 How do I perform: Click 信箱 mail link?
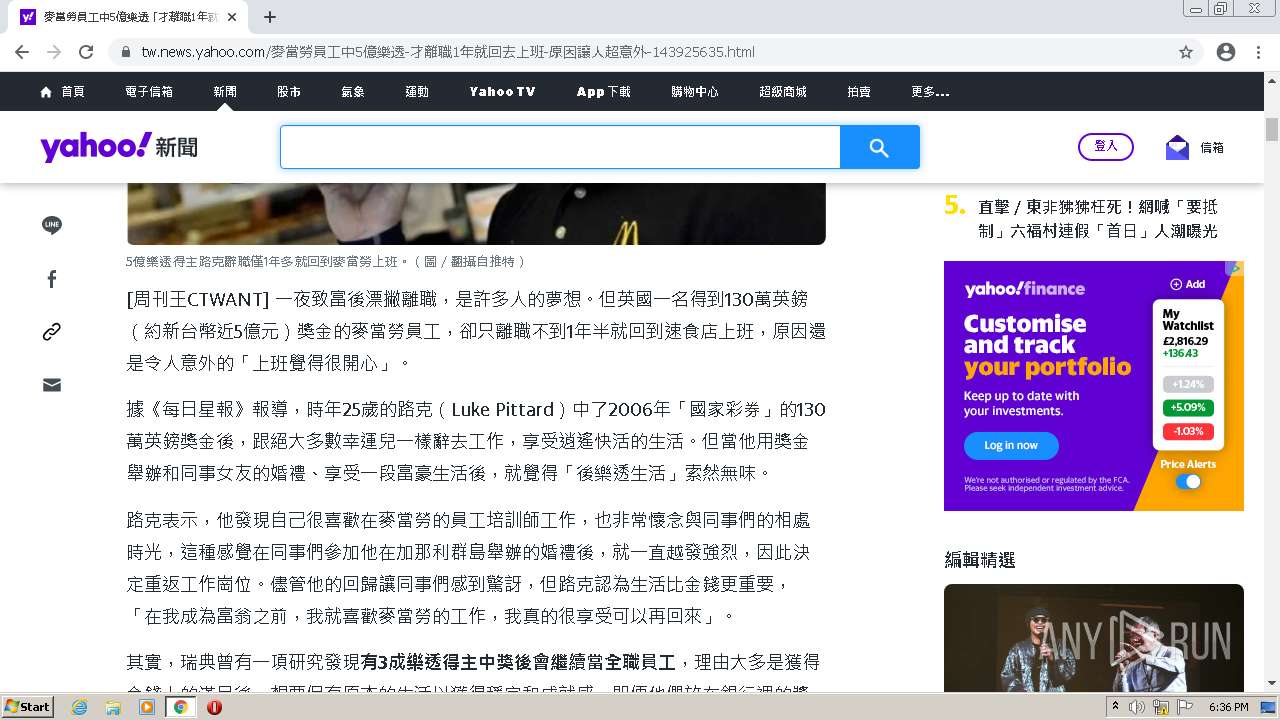click(x=1212, y=147)
